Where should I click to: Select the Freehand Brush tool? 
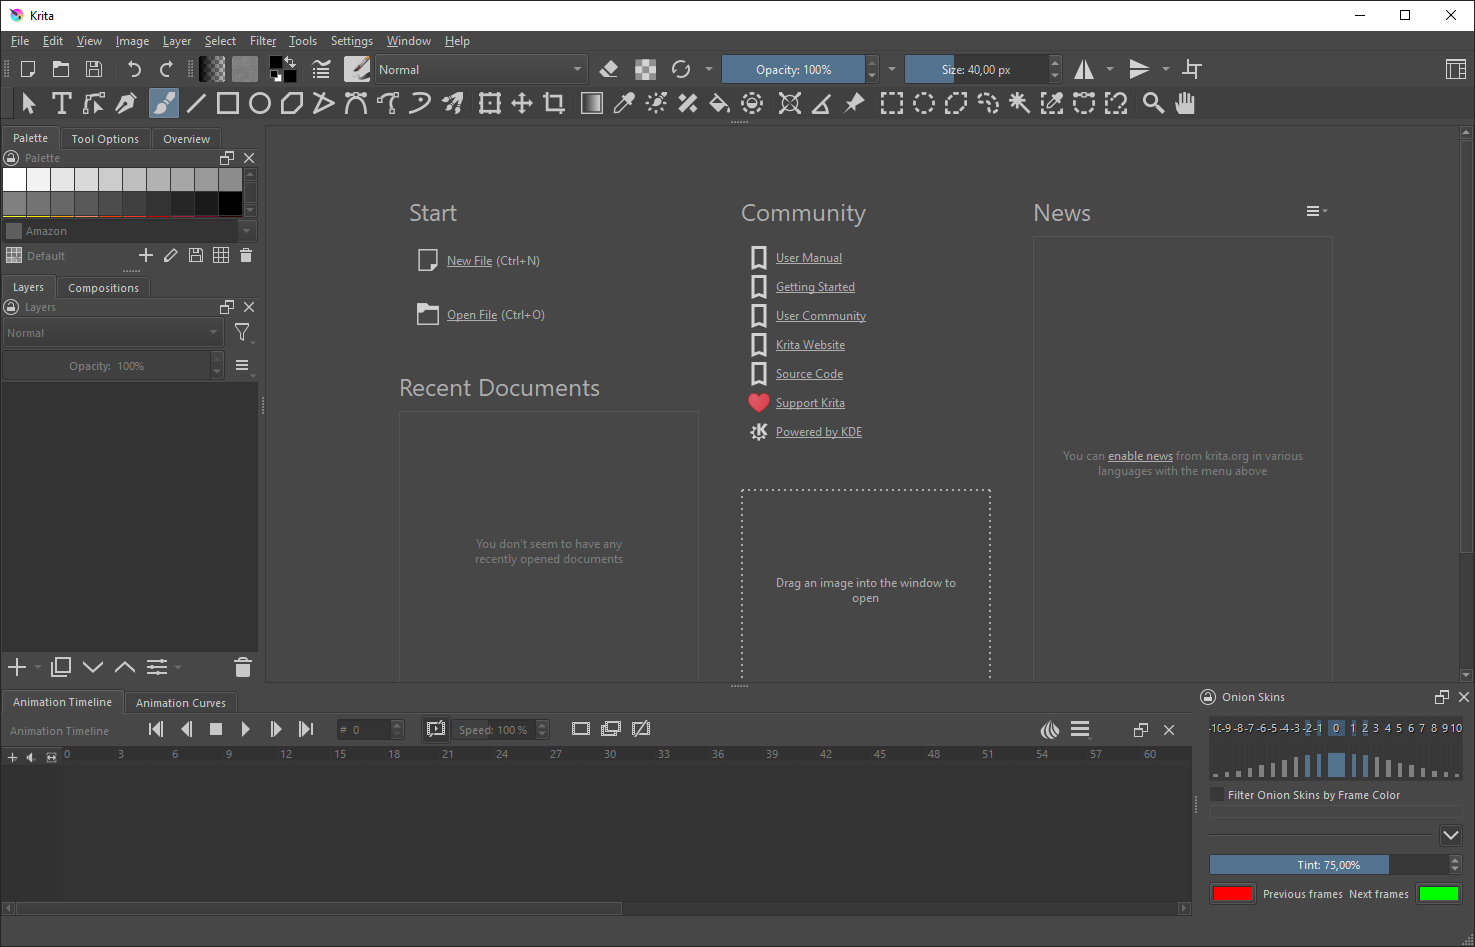164,103
